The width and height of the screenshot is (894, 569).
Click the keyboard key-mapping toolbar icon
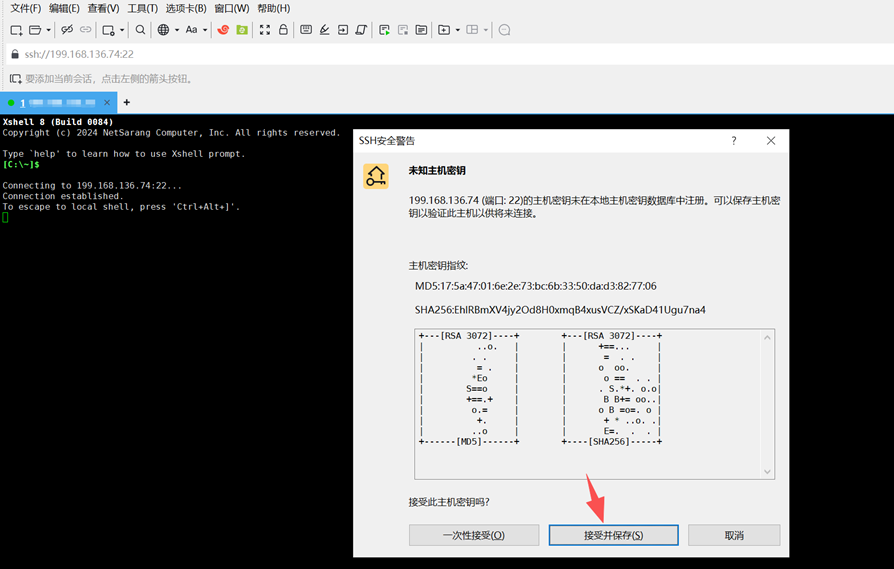point(306,30)
